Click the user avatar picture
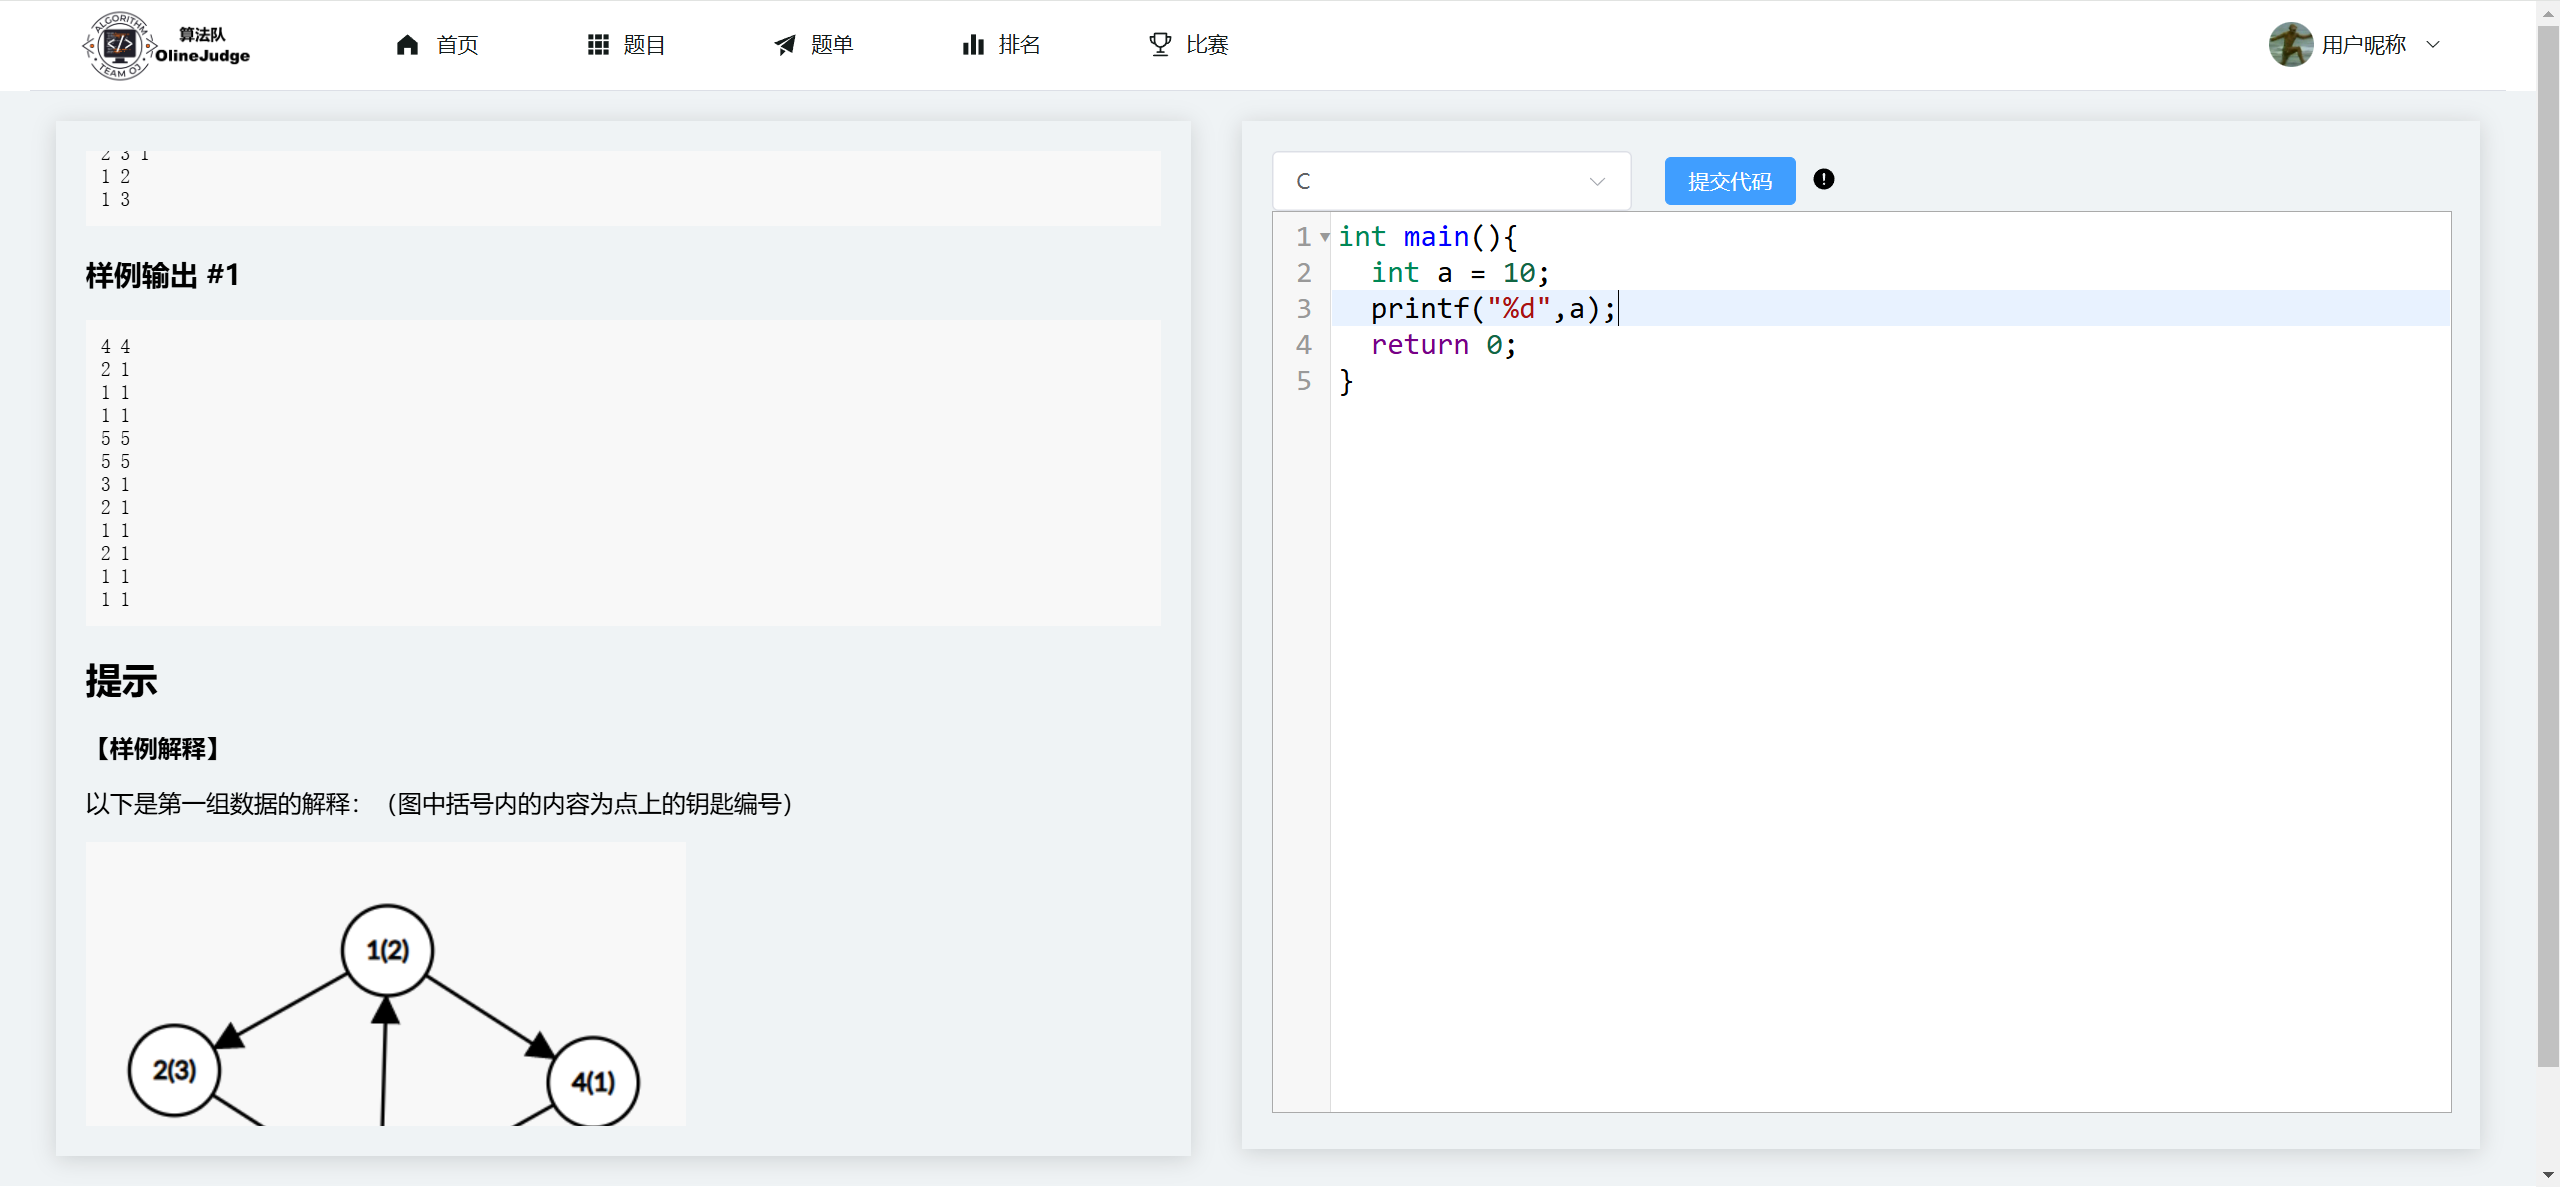 coord(2291,45)
